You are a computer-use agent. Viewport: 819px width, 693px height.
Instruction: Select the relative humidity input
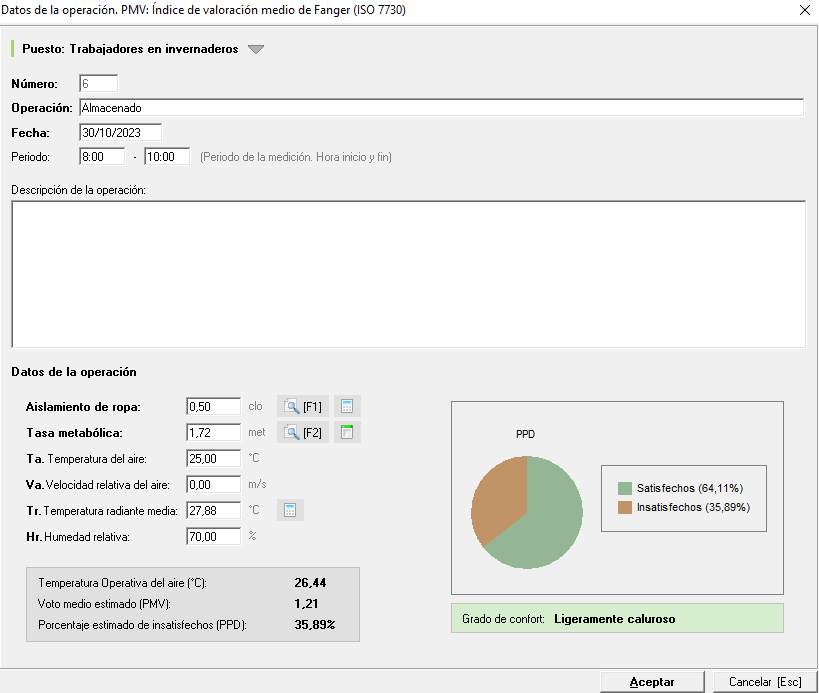click(x=214, y=536)
